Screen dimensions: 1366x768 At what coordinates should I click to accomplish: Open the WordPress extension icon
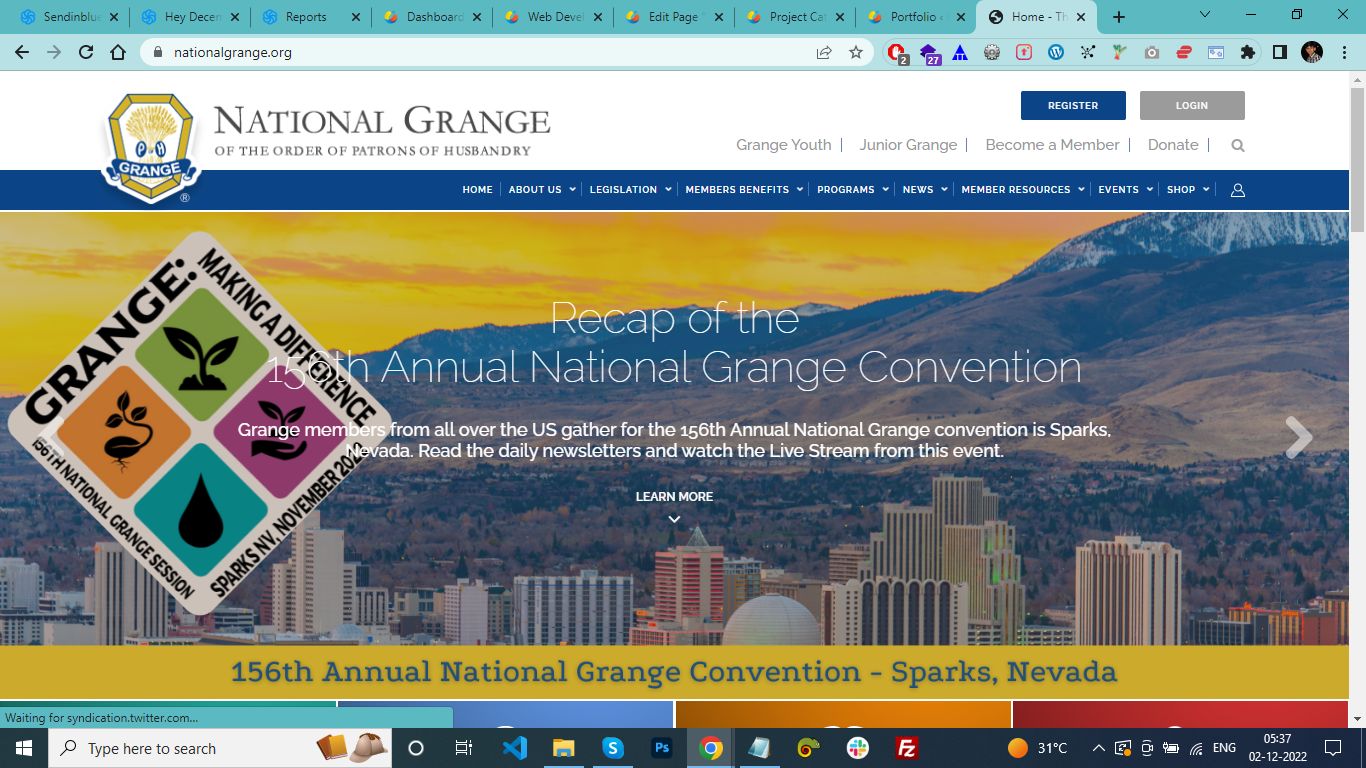click(x=1056, y=52)
